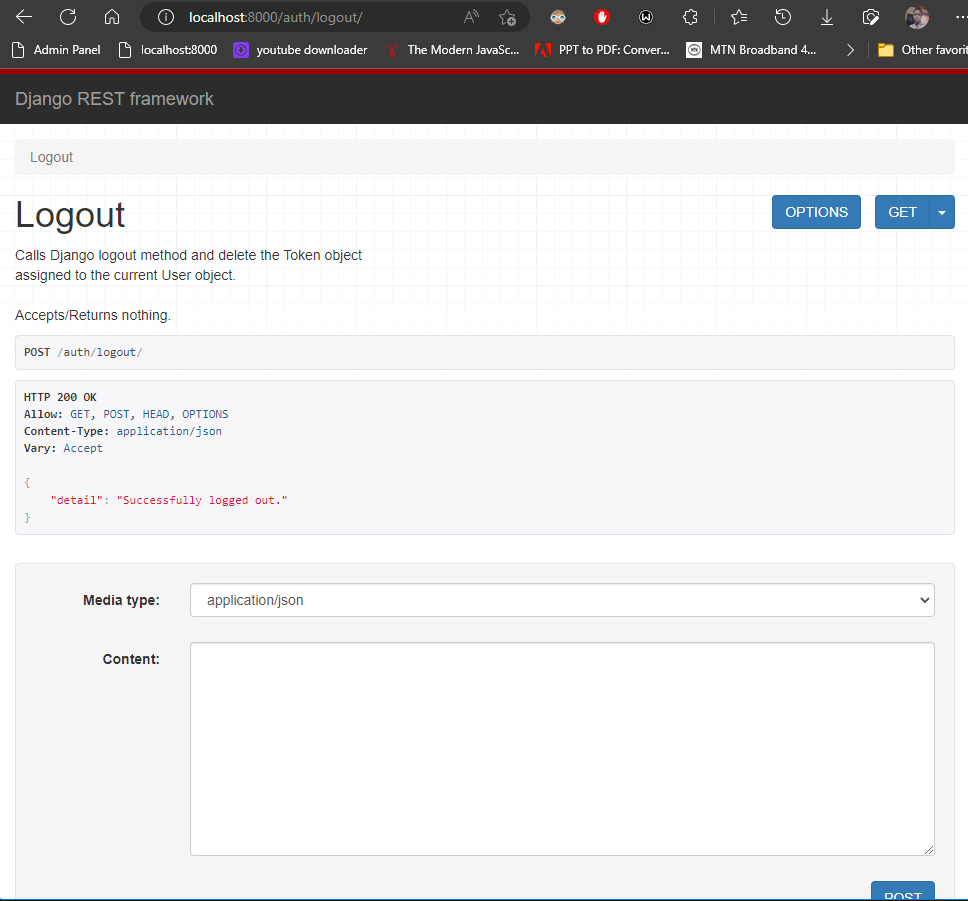968x901 pixels.
Task: Open the Media type dropdown
Action: click(562, 600)
